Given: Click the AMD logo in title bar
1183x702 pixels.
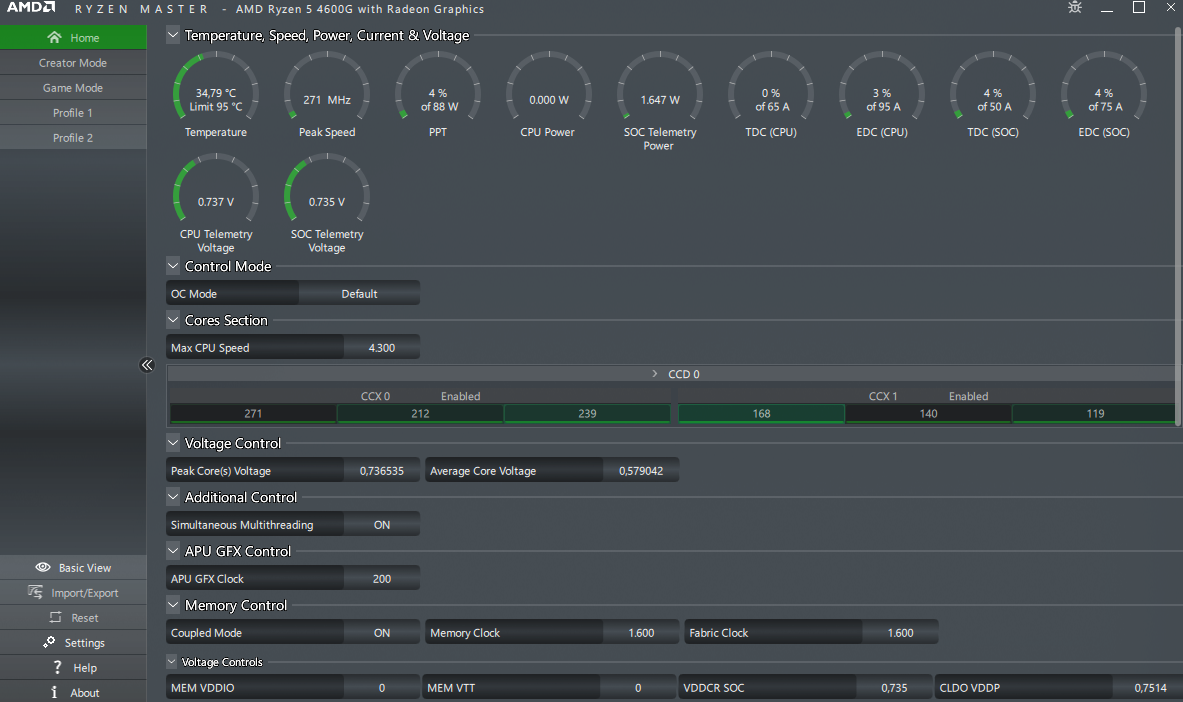Looking at the screenshot, I should [x=31, y=8].
